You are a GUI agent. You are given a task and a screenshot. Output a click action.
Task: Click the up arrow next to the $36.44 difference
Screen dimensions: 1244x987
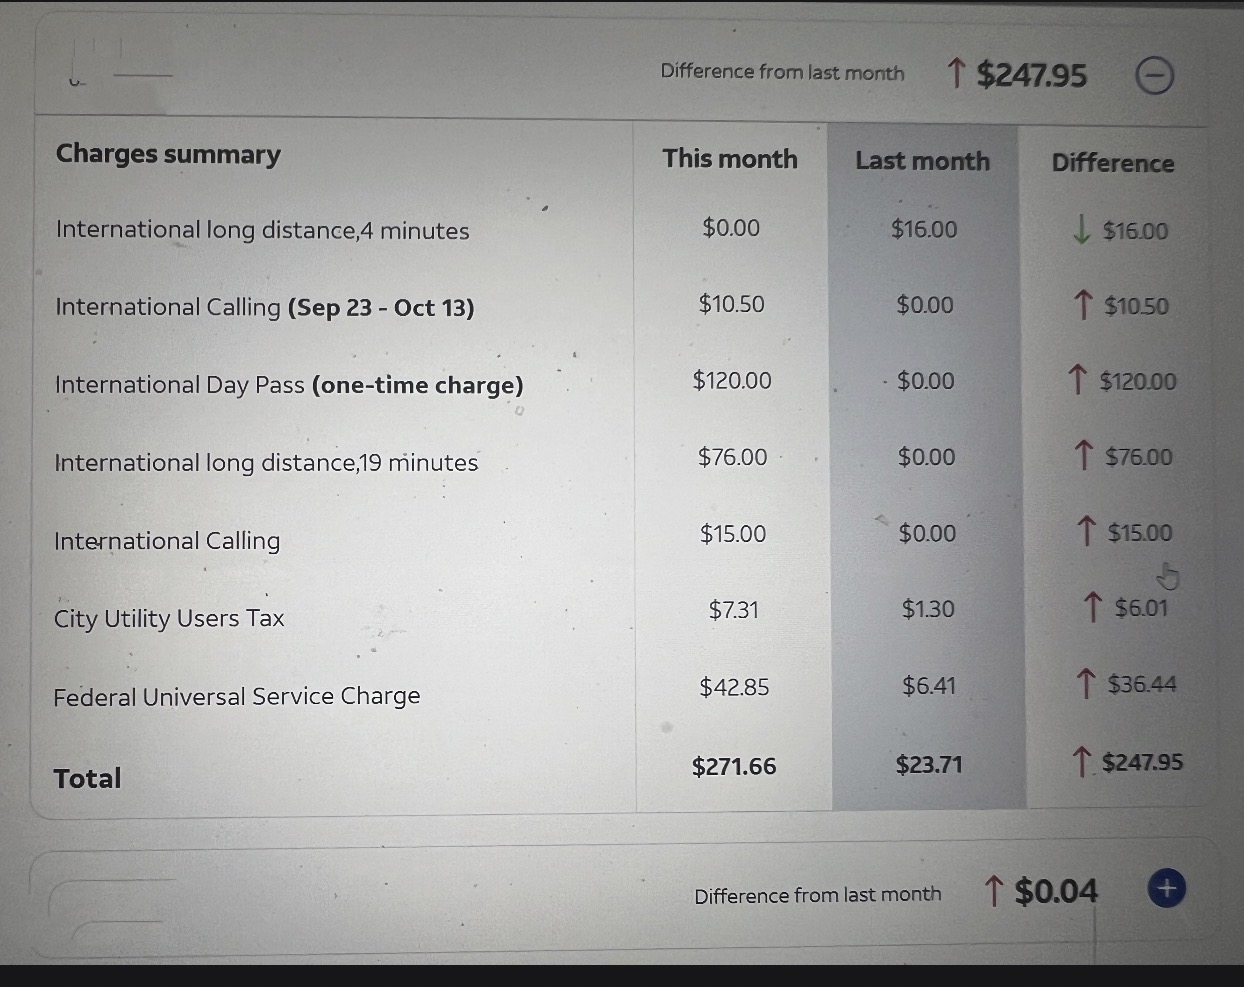[x=1086, y=684]
